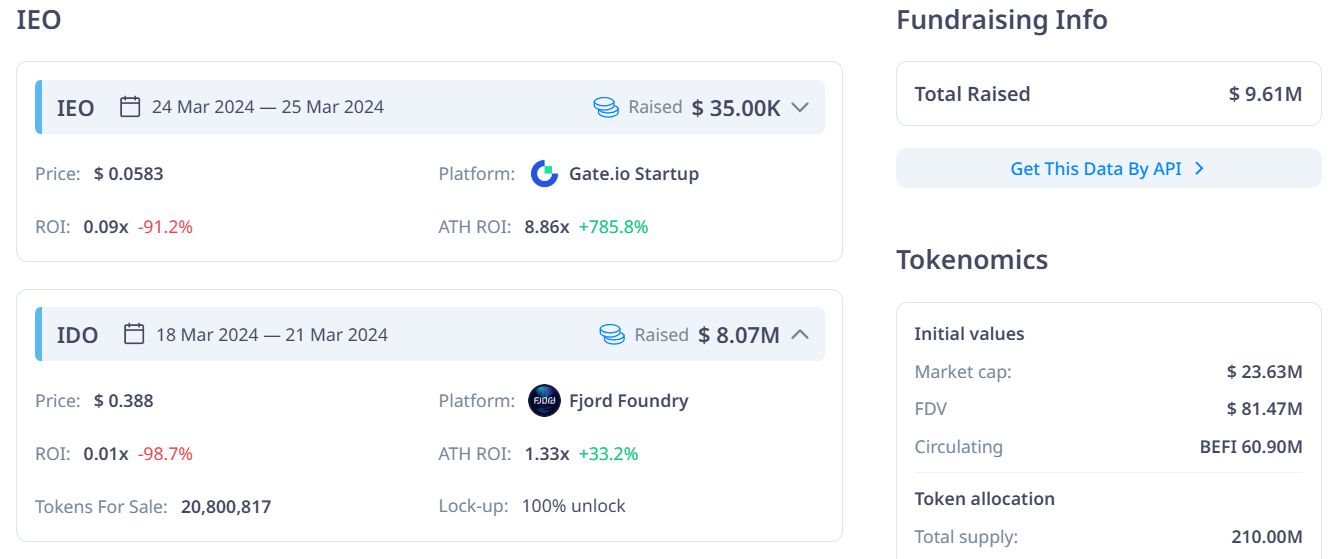1335x559 pixels.
Task: Click the IDO round header bar
Action: click(480, 334)
